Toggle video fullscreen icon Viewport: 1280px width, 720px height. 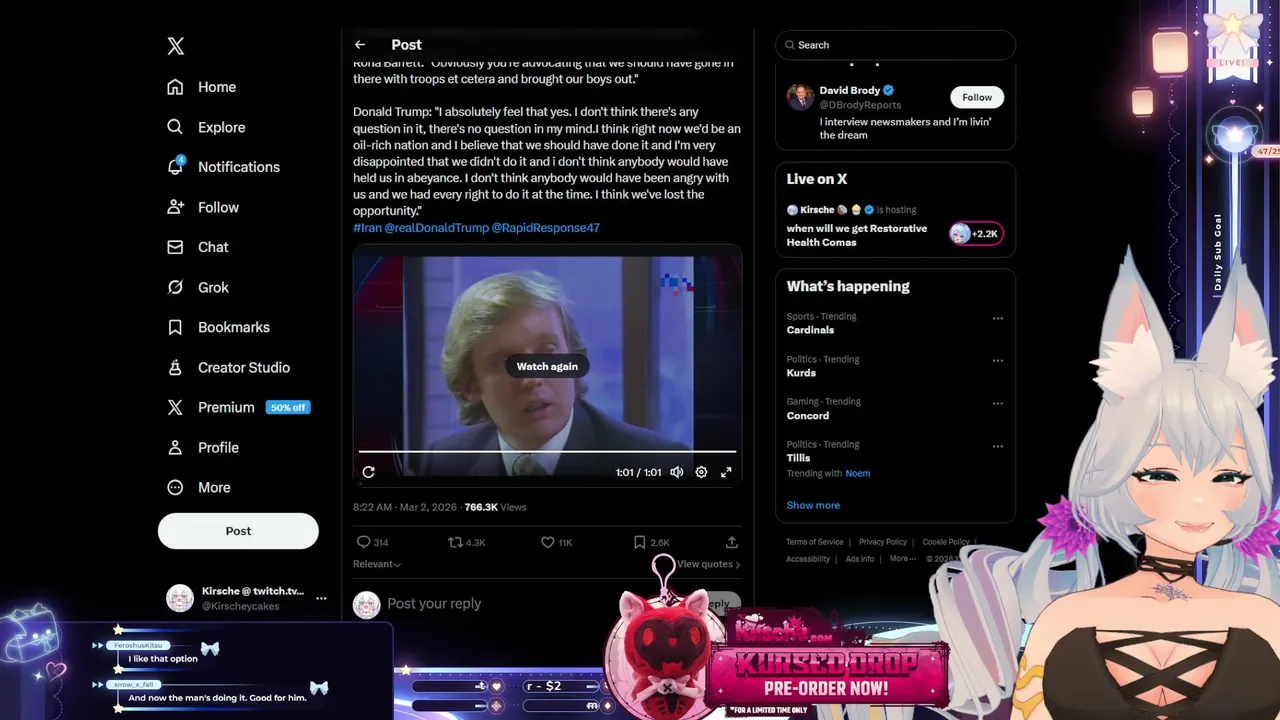(x=726, y=472)
